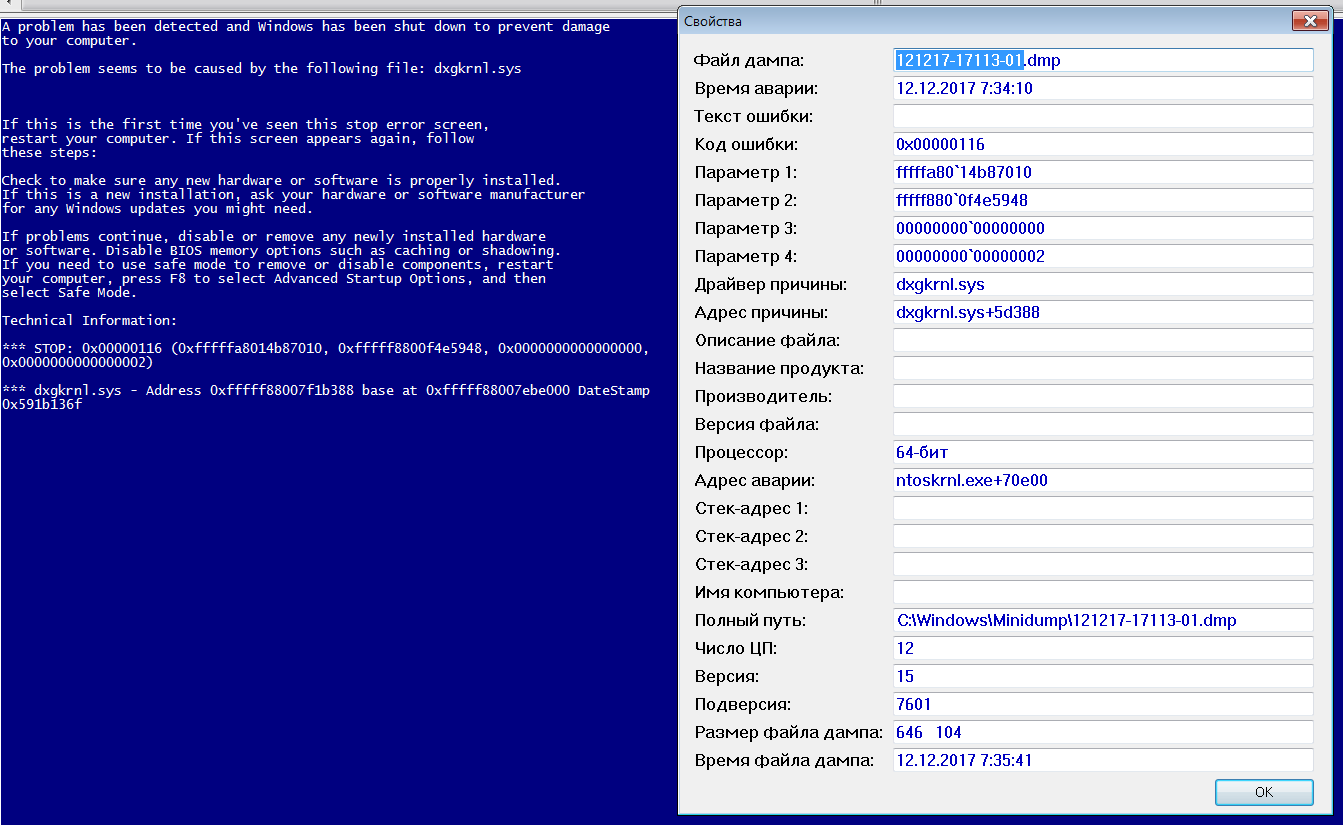1343x825 pixels.
Task: Select the Драйвер причины dxgkrnl.sys field
Action: tap(1103, 284)
